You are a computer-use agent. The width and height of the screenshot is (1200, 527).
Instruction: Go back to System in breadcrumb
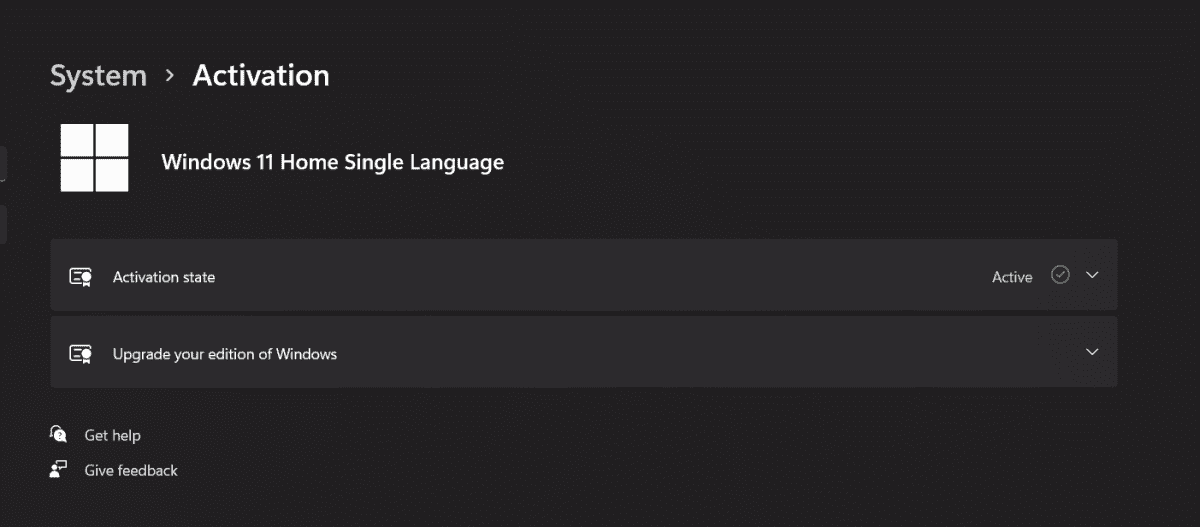point(98,75)
